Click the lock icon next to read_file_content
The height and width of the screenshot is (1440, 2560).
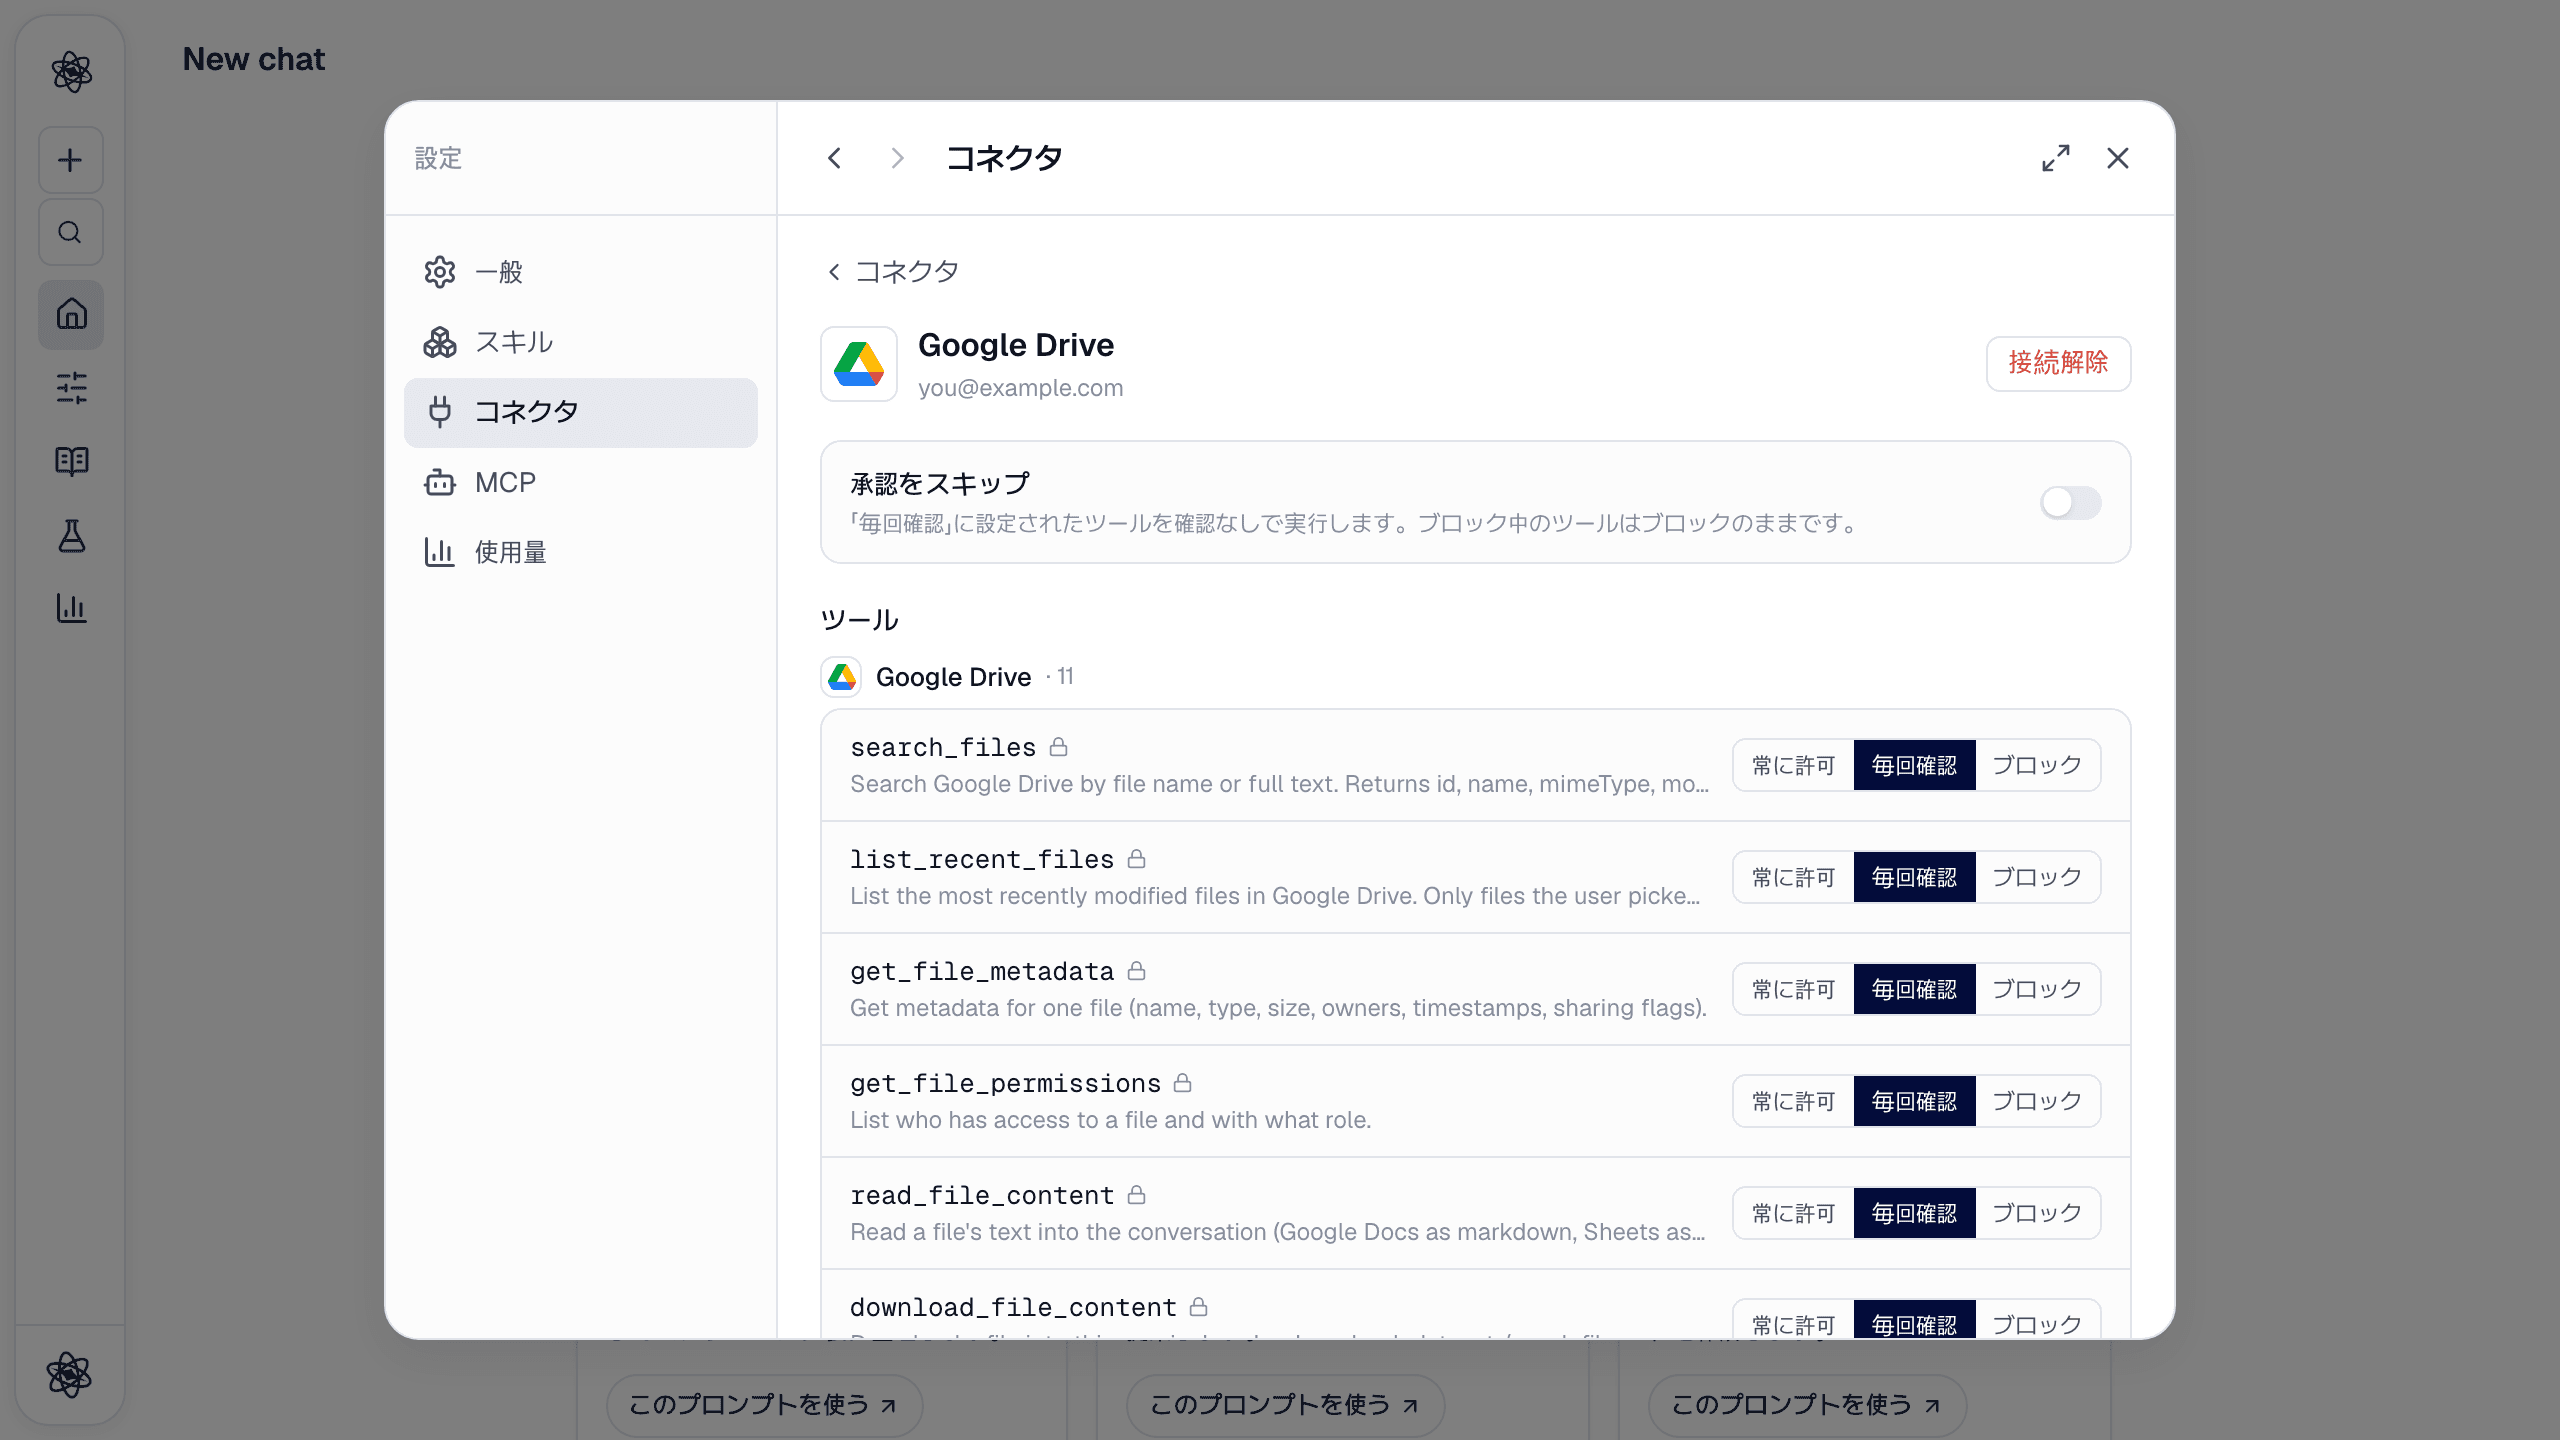click(1136, 1195)
